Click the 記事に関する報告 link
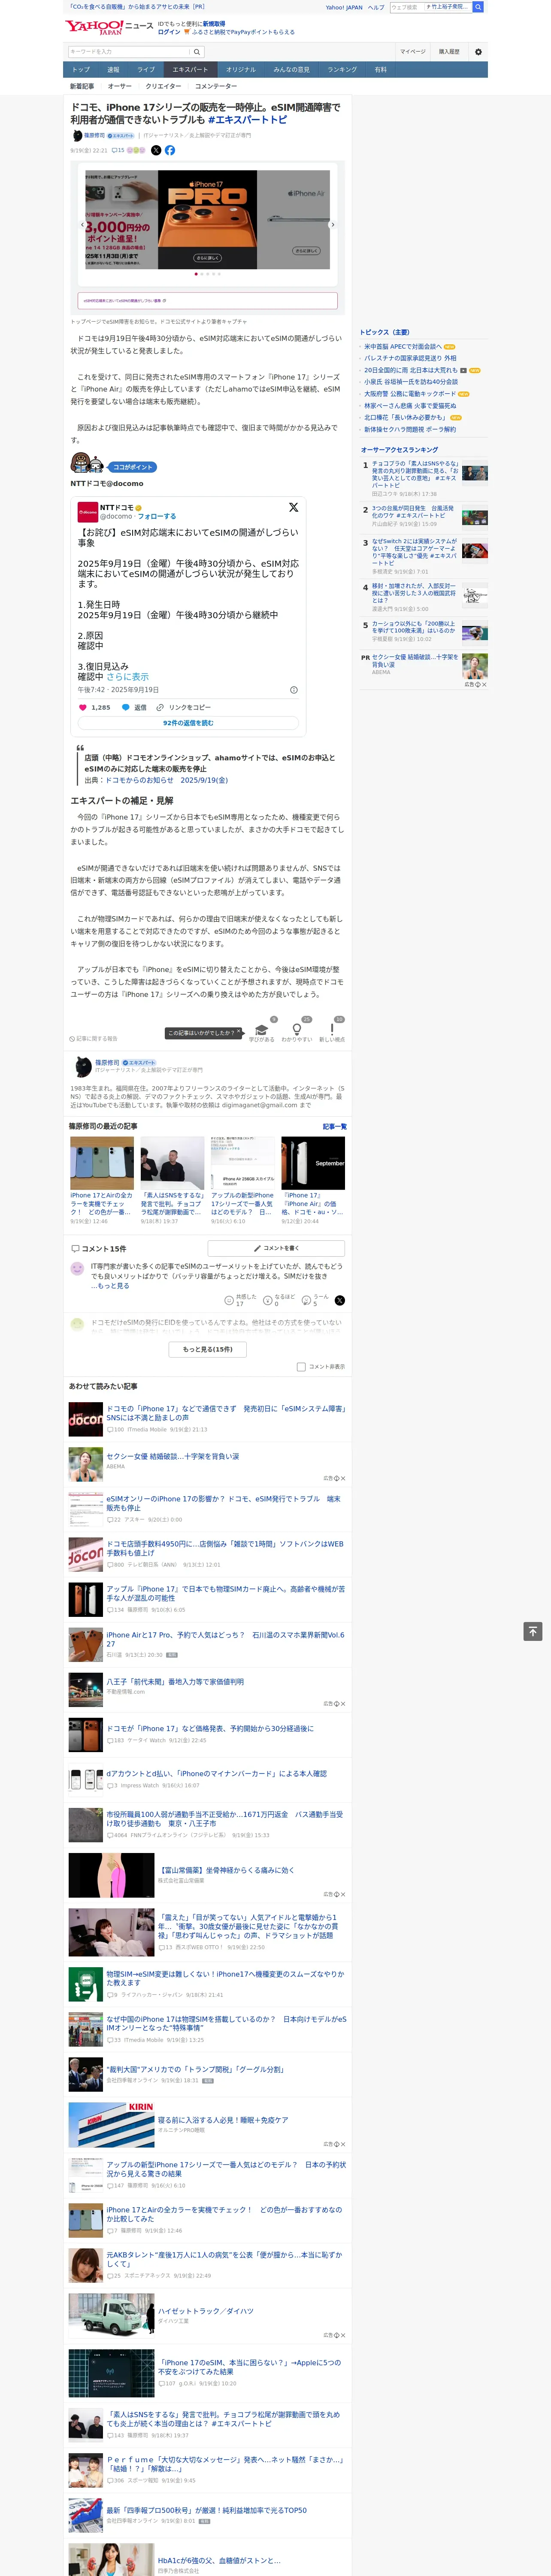This screenshot has height=2576, width=551. click(93, 1039)
